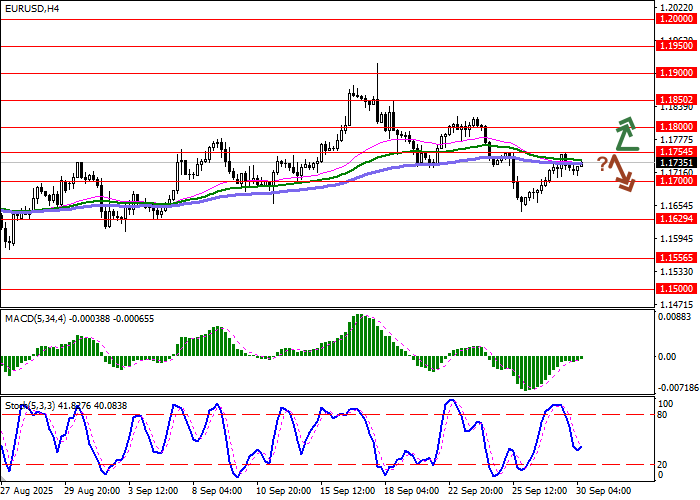700x500 pixels.
Task: Click the 15 Sep 12:00 time label
Action: [x=348, y=492]
